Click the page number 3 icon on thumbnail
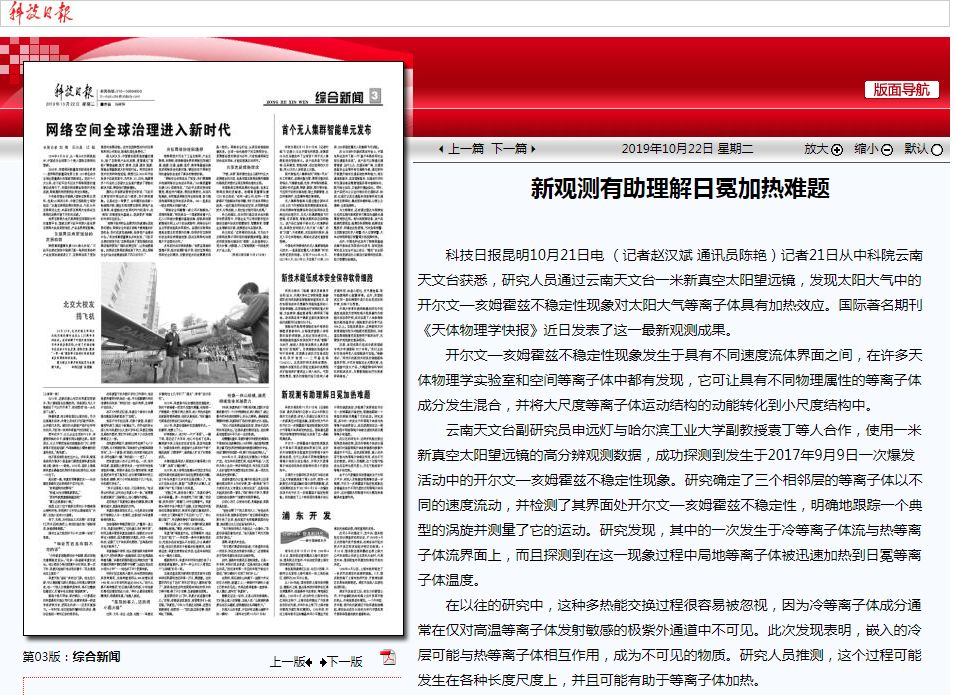Viewport: 954px width, 695px height. [x=375, y=96]
